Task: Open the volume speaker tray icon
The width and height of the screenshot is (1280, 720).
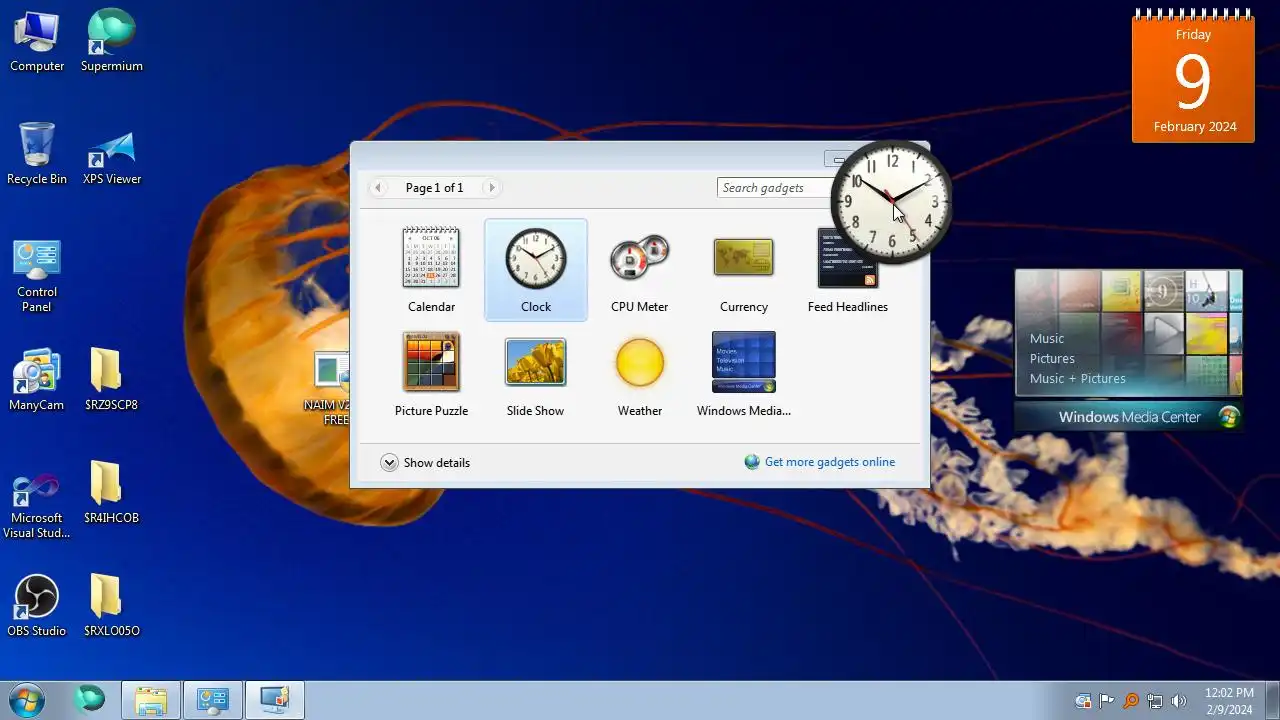Action: click(x=1179, y=701)
